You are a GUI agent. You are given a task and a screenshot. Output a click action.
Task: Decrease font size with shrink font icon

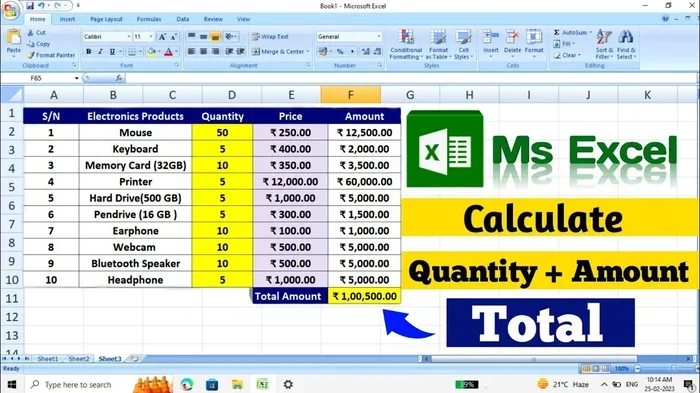pyautogui.click(x=174, y=37)
